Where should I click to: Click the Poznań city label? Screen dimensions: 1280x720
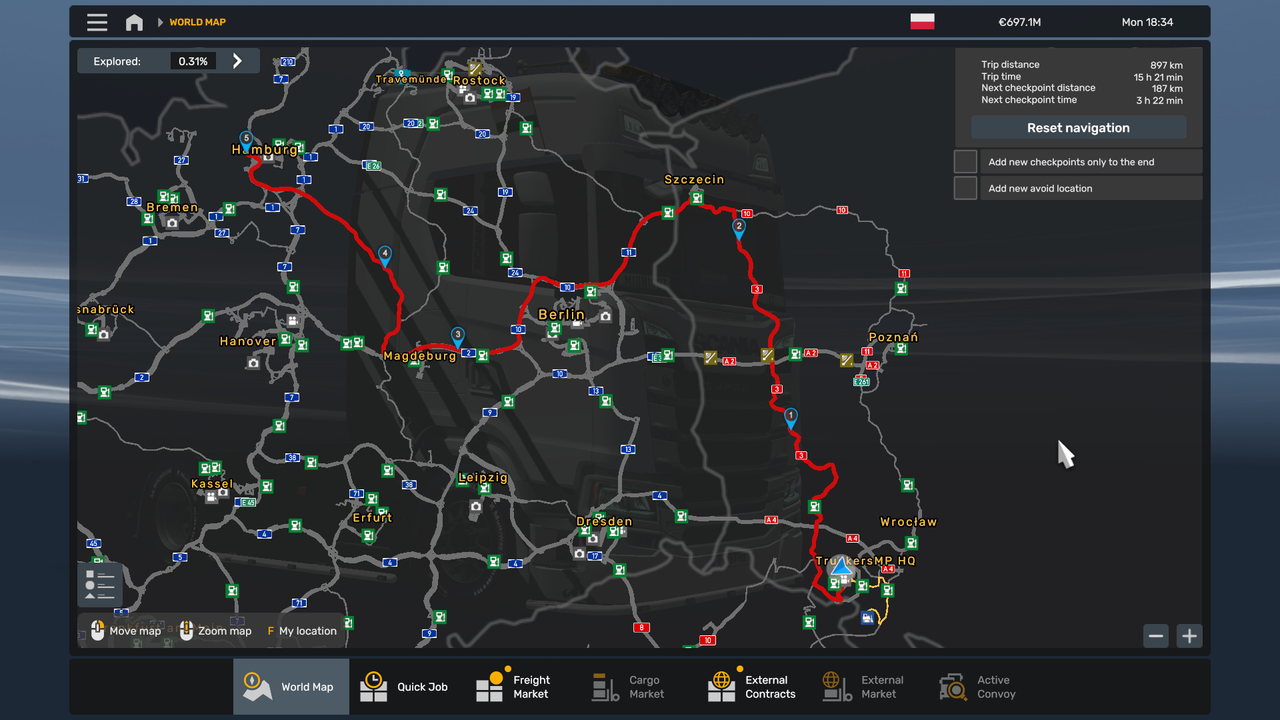pos(893,337)
